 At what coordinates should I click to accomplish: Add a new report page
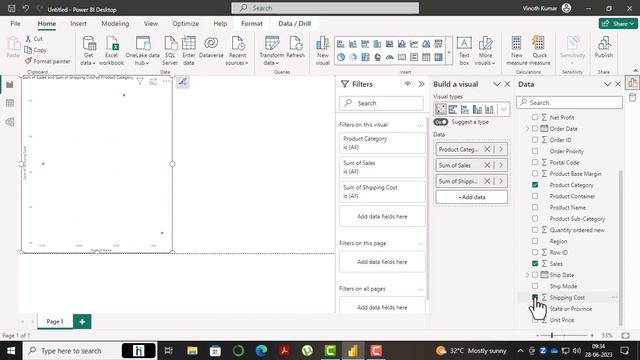[82, 322]
